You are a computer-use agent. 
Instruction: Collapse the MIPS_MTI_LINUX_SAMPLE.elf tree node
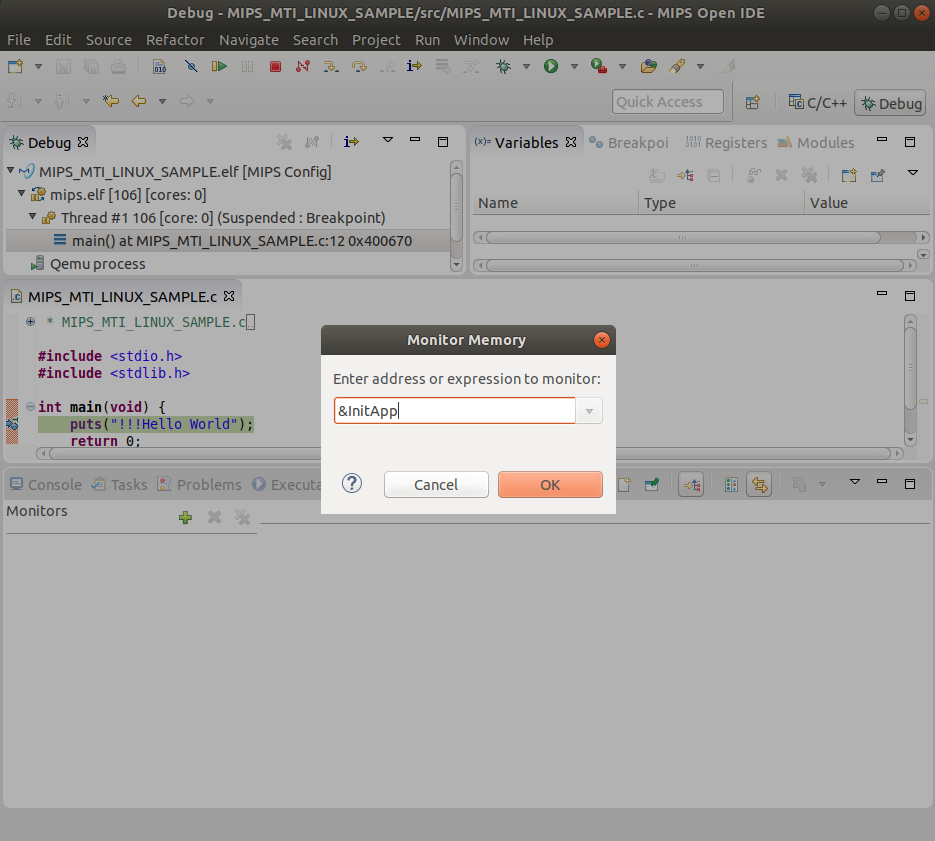11,171
